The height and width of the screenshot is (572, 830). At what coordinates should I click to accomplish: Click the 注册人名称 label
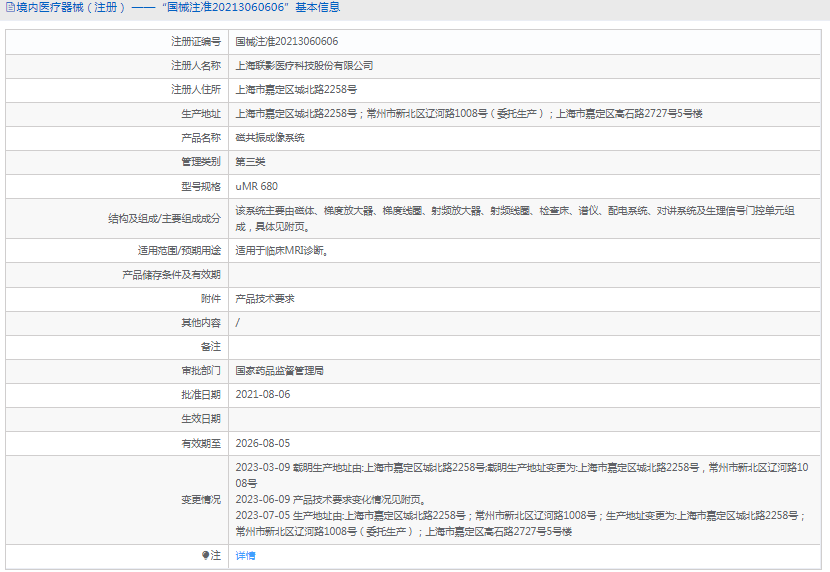196,66
